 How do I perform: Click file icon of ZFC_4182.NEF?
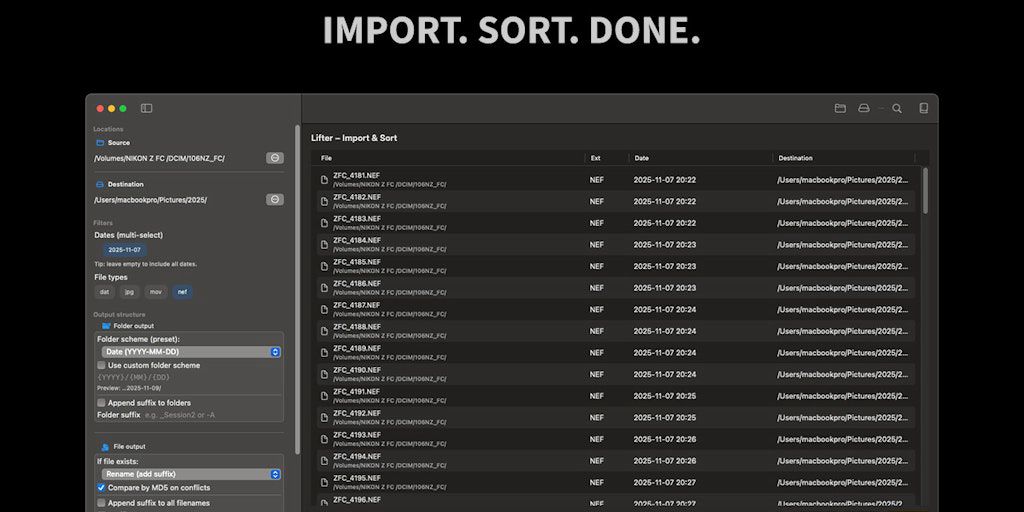coord(325,202)
